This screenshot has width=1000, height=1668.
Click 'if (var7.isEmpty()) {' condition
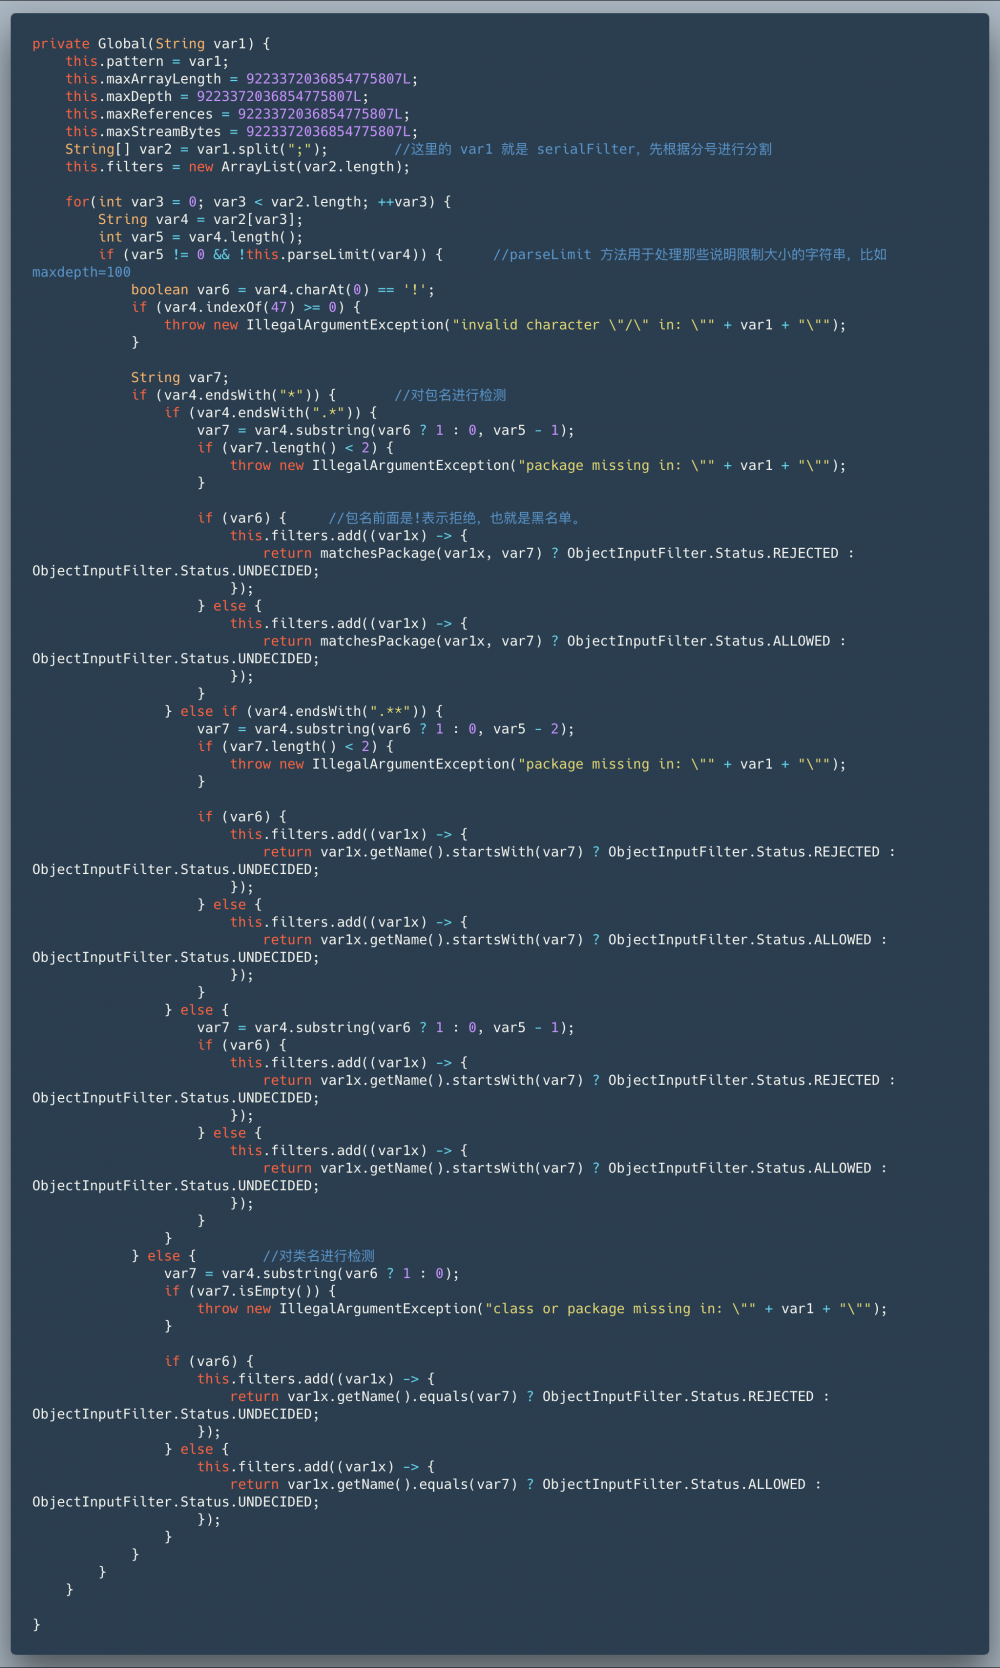click(x=250, y=1292)
